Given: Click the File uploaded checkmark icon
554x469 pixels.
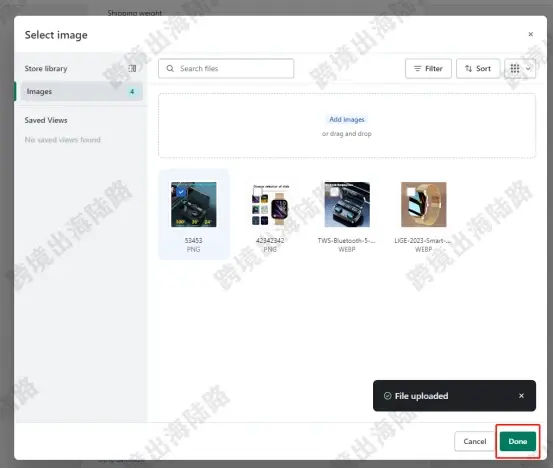Looking at the screenshot, I should click(x=387, y=396).
